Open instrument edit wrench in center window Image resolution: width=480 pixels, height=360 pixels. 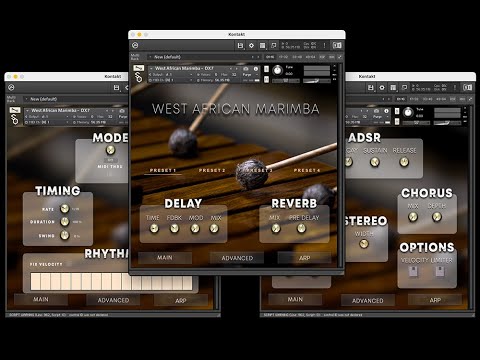coord(138,68)
